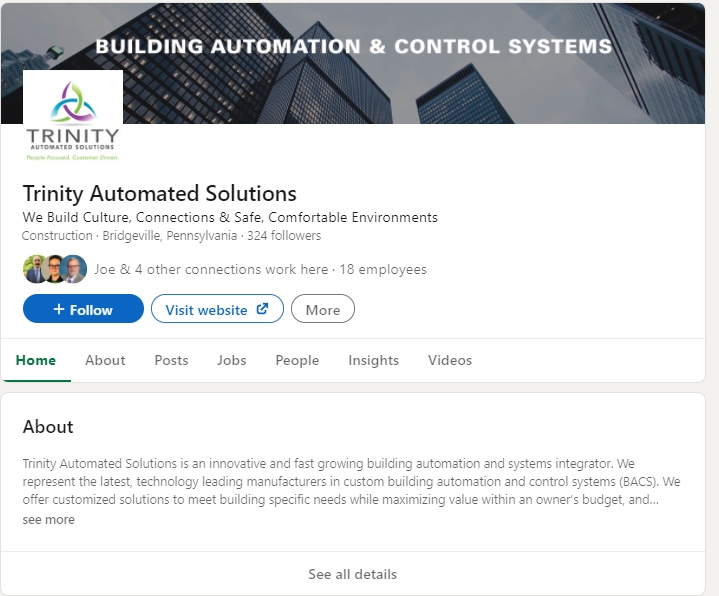
Task: Click See all details
Action: (353, 574)
